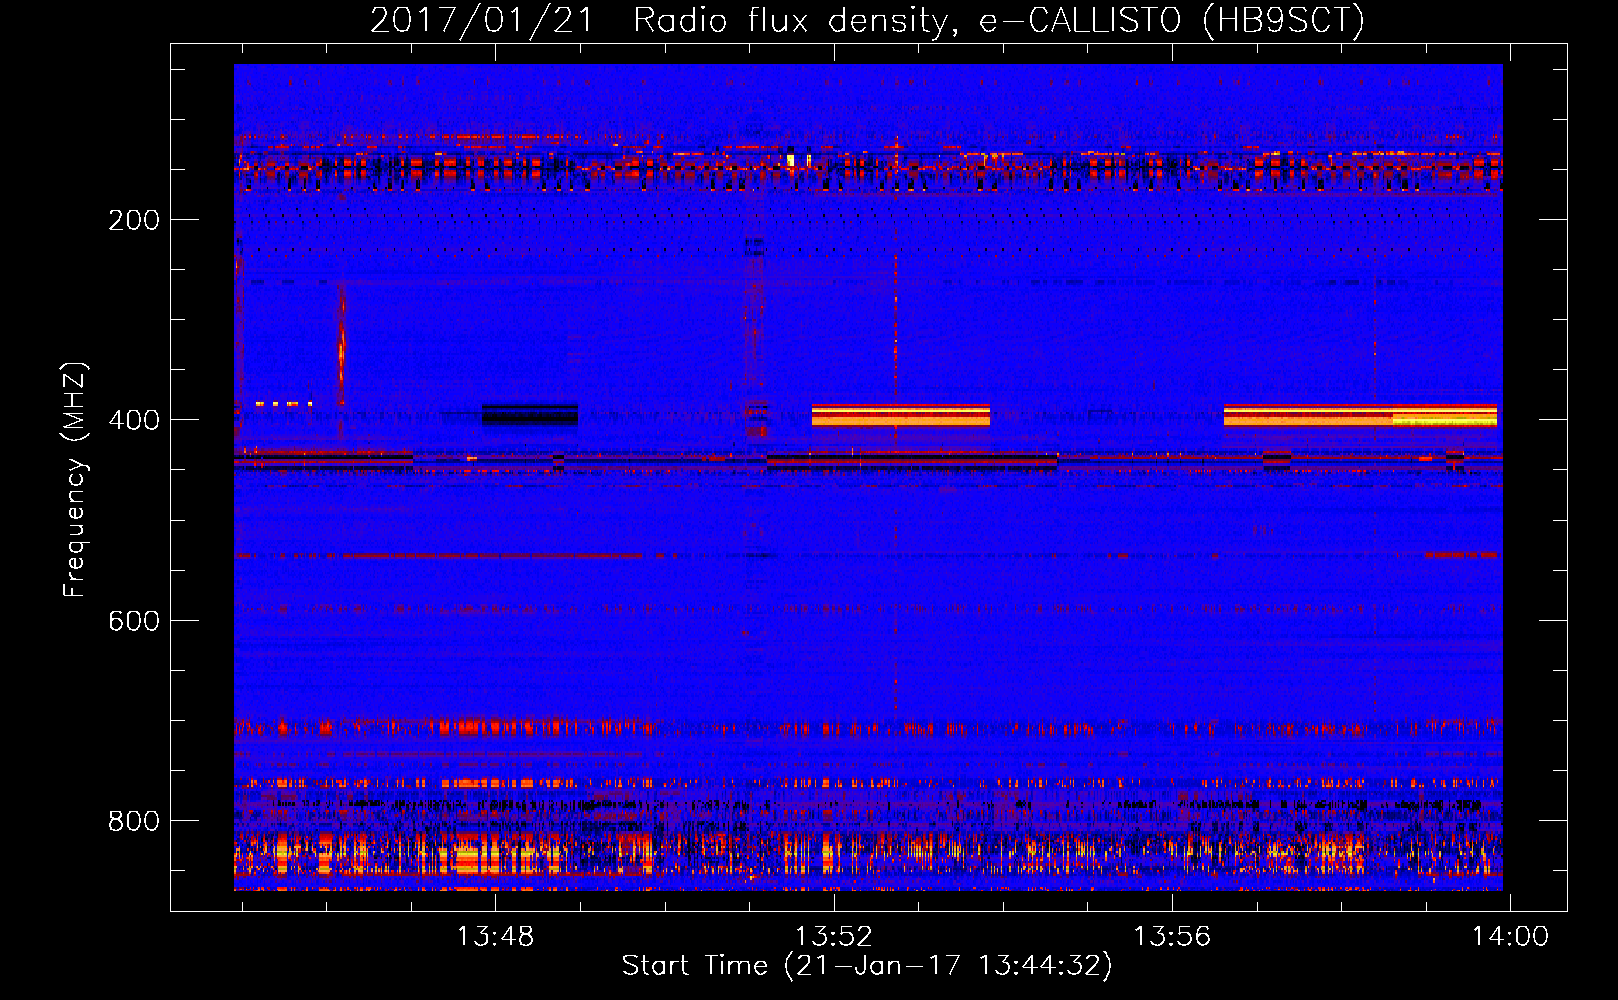1618x1000 pixels.
Task: Click the 400 frequency tick label
Action: 134,420
